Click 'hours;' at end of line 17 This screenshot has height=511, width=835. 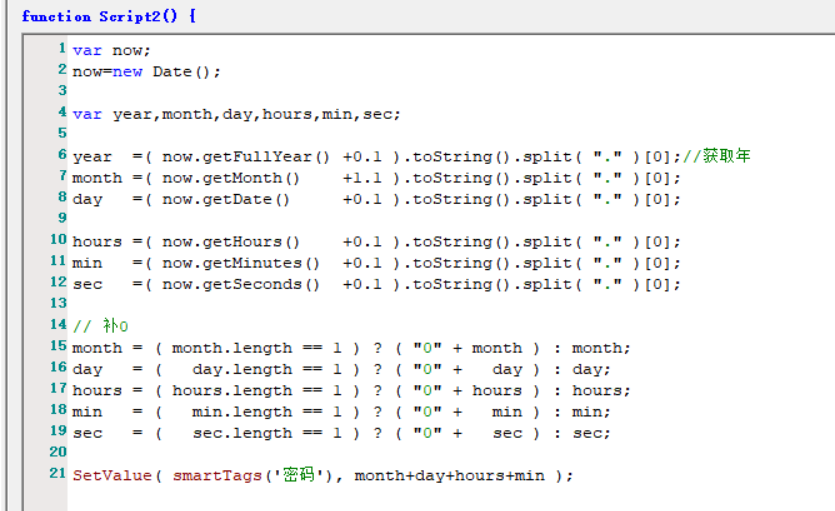(x=601, y=391)
